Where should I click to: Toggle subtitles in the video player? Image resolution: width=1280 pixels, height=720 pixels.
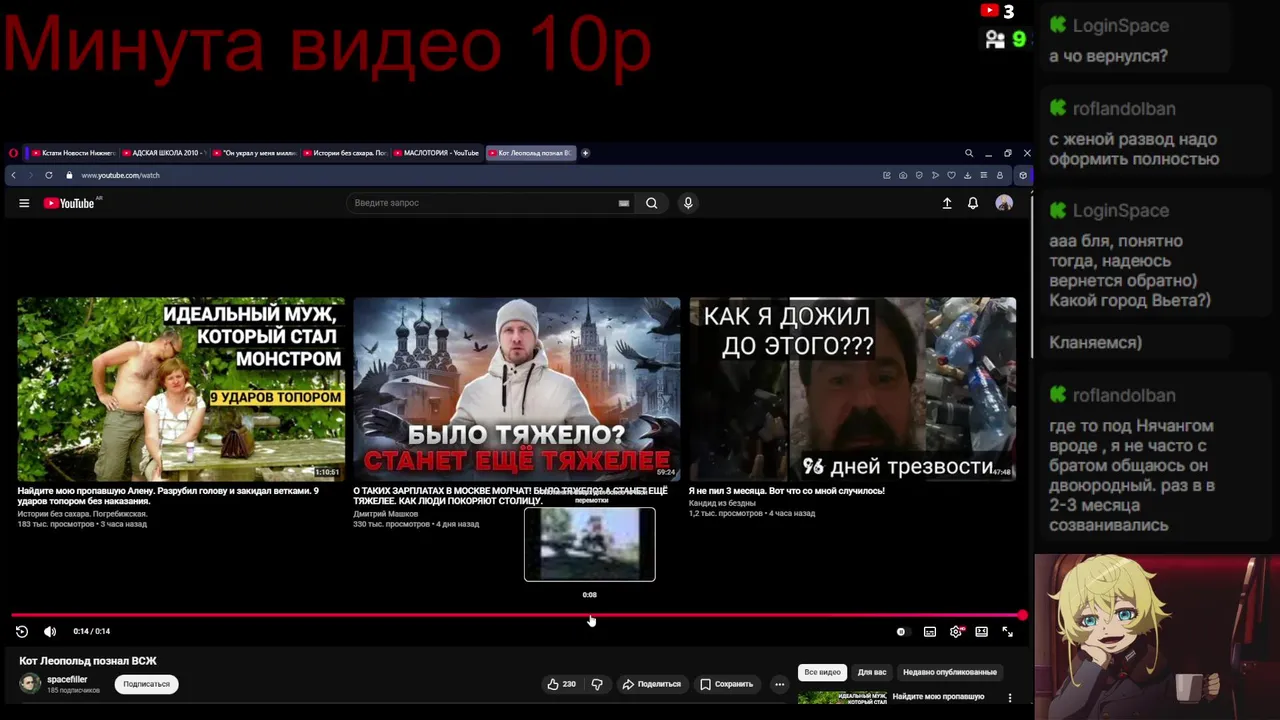click(x=930, y=631)
